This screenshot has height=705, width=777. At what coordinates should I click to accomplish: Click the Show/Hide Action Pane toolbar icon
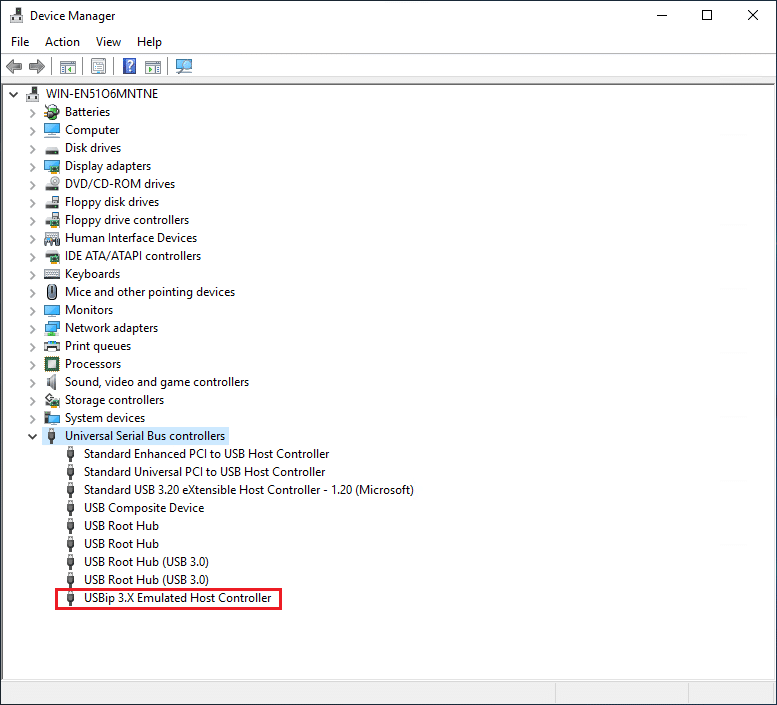(153, 67)
